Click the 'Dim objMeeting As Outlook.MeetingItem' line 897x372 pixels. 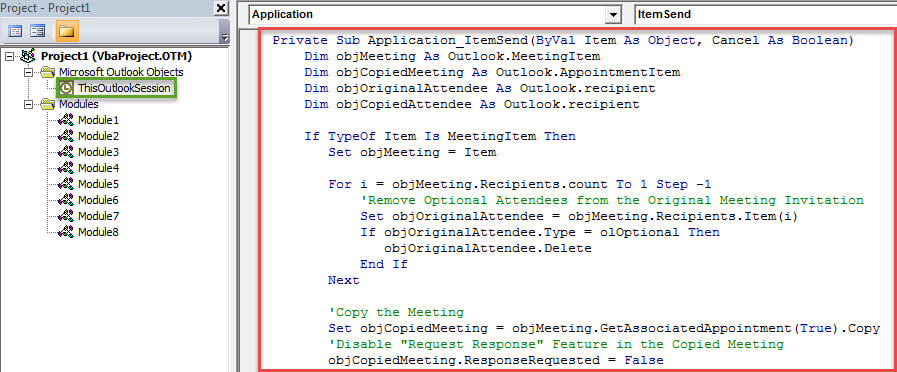[x=452, y=57]
